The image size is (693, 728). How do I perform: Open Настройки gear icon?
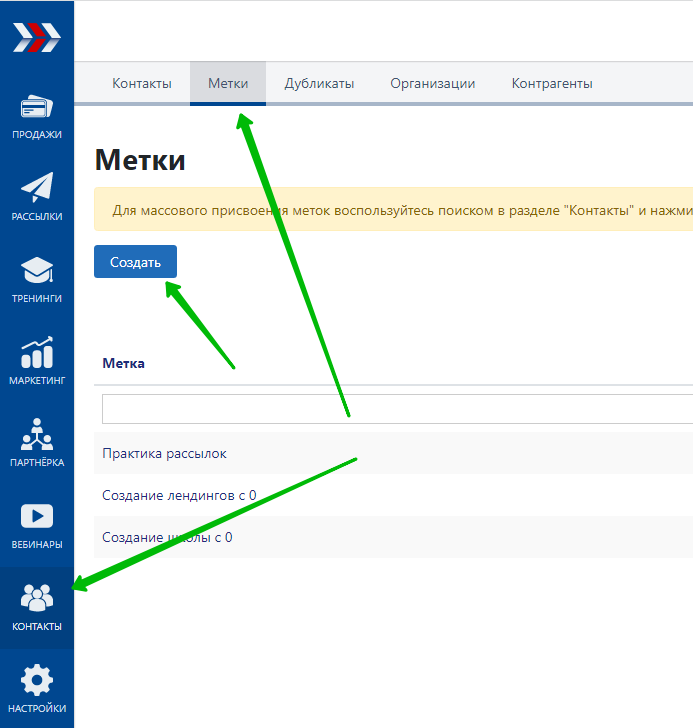click(36, 681)
